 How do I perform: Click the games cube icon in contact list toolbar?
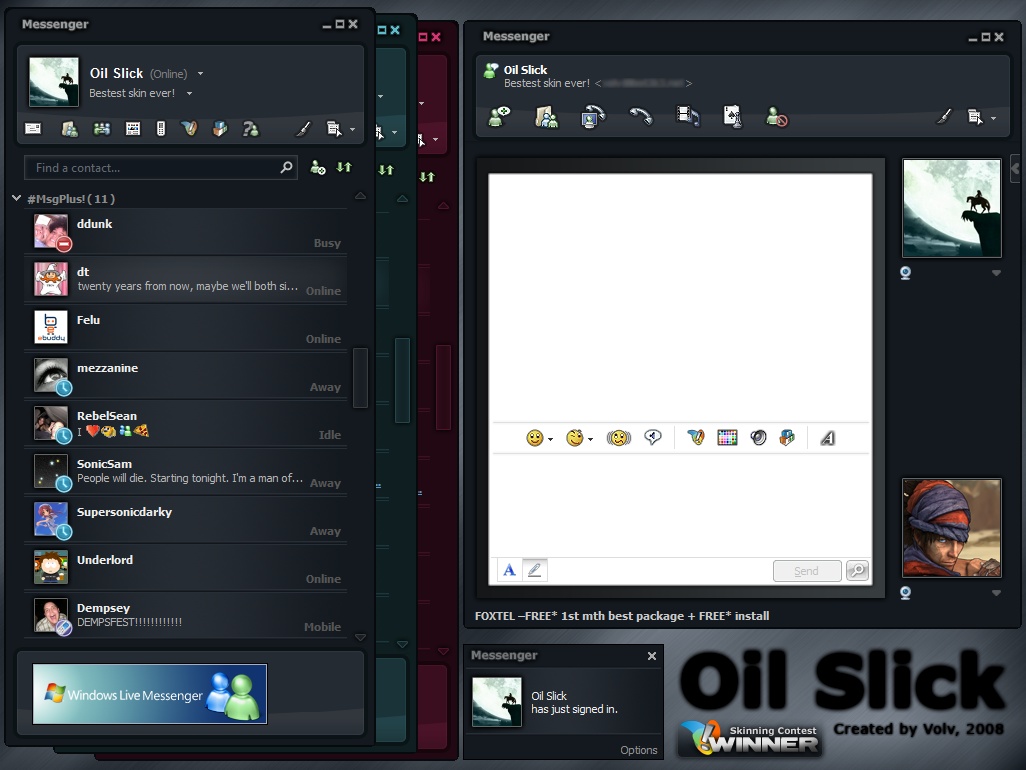pyautogui.click(x=221, y=129)
